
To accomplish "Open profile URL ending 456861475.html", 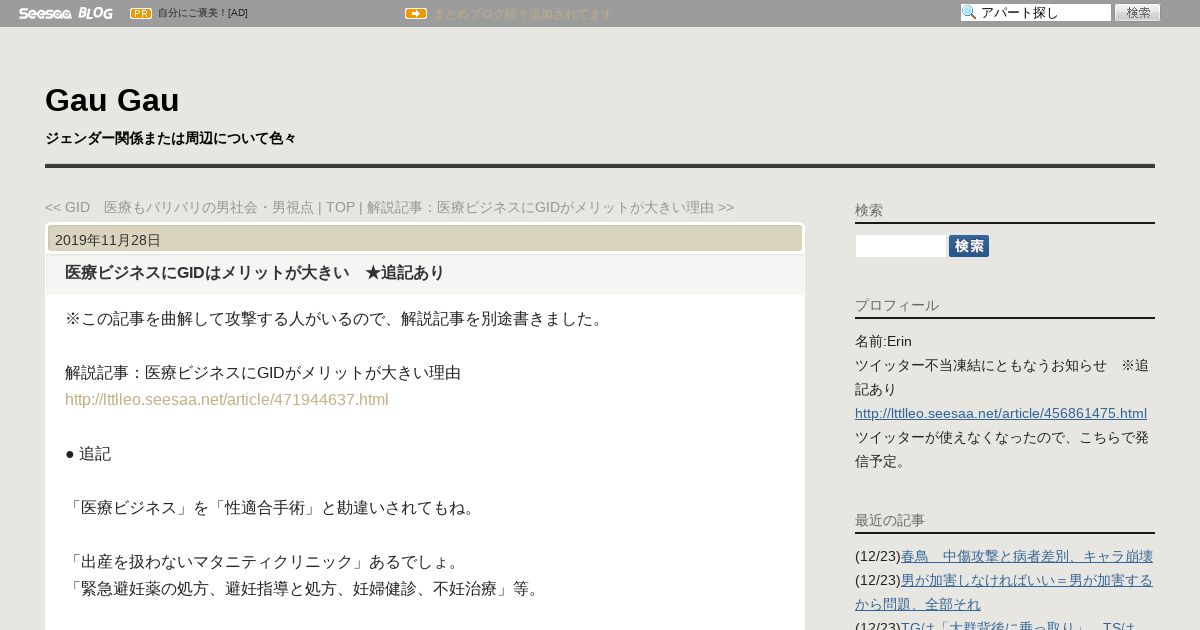I will pos(1001,413).
